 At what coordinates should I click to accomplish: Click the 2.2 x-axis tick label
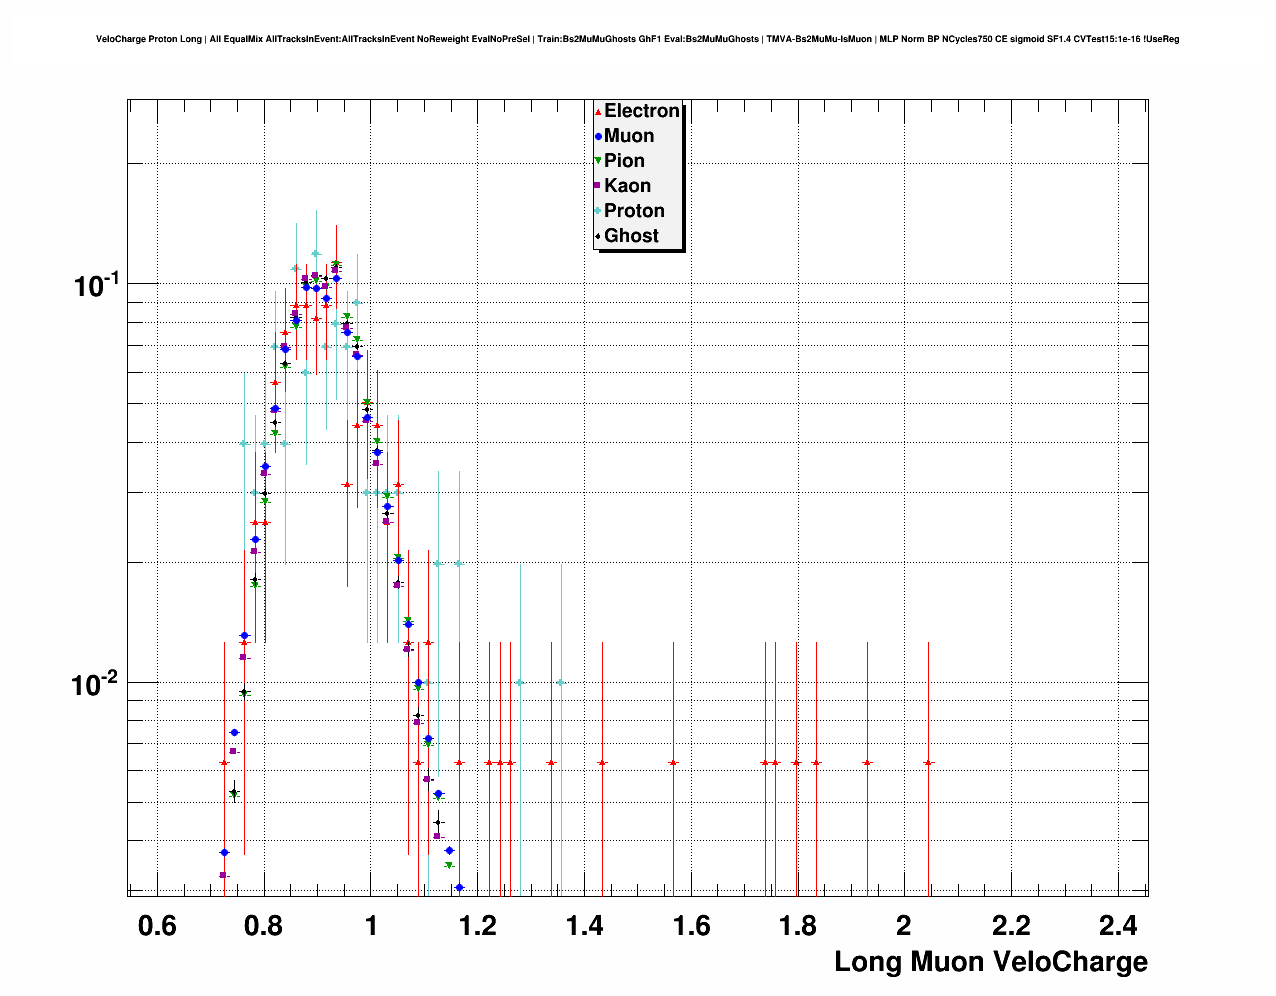1011,926
